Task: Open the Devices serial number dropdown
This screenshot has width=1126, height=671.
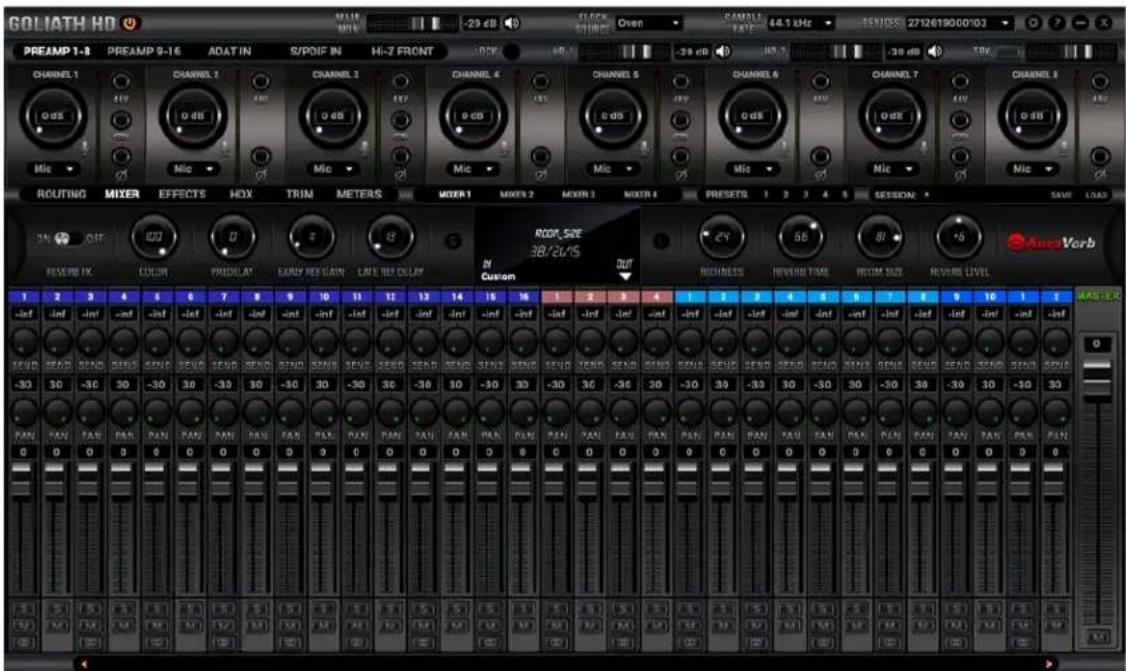Action: tap(959, 23)
